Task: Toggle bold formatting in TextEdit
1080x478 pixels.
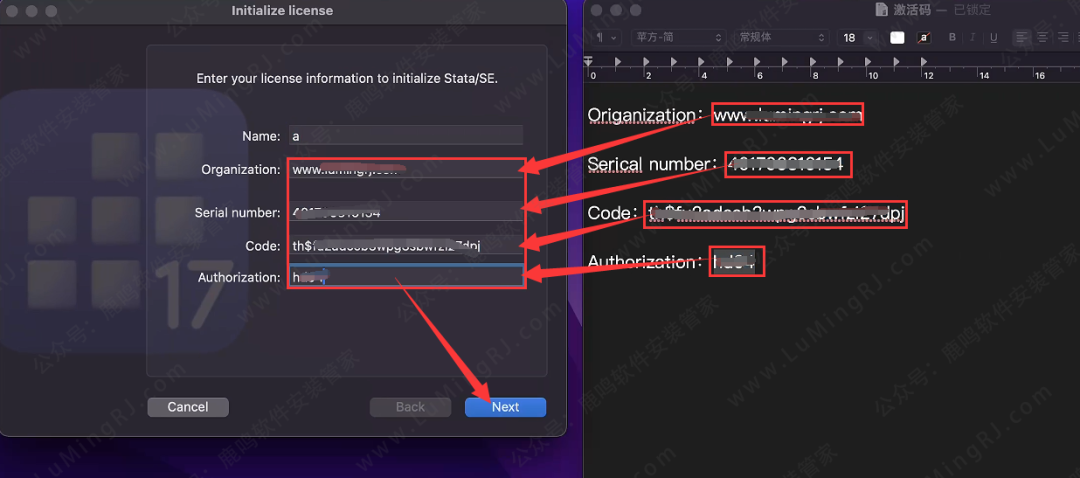Action: click(953, 38)
